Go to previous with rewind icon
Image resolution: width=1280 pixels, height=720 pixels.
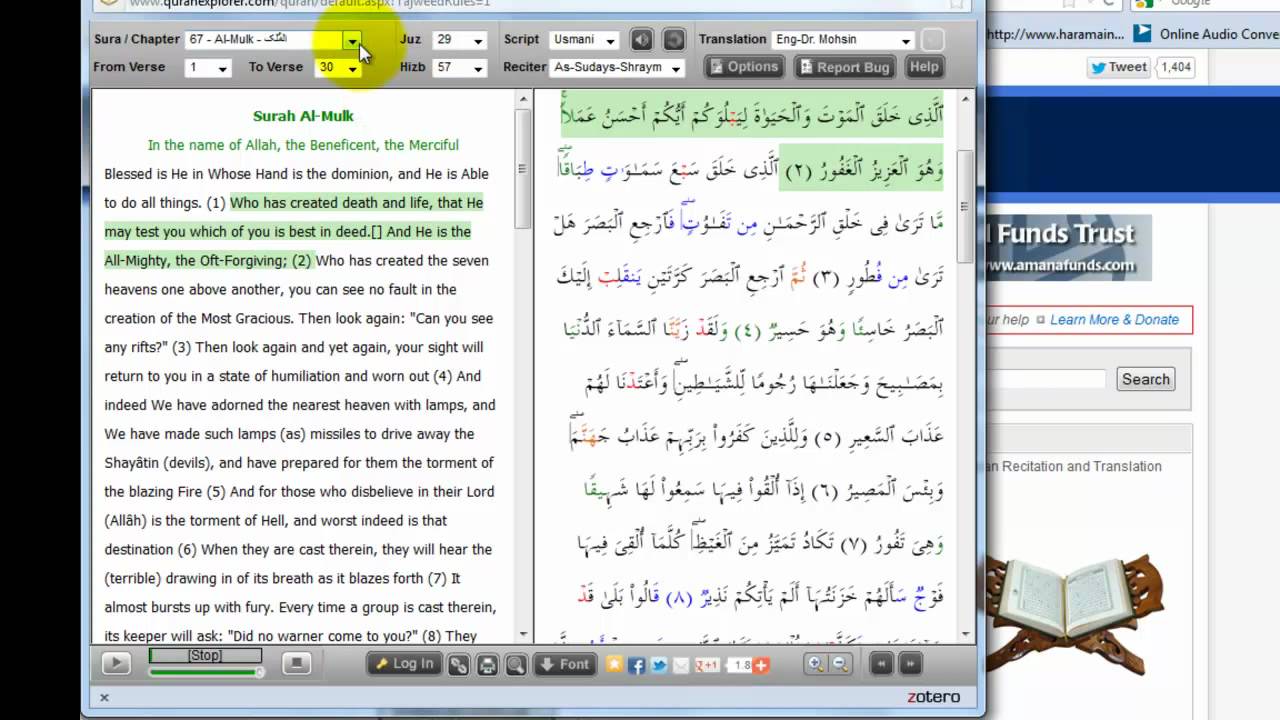pyautogui.click(x=881, y=664)
